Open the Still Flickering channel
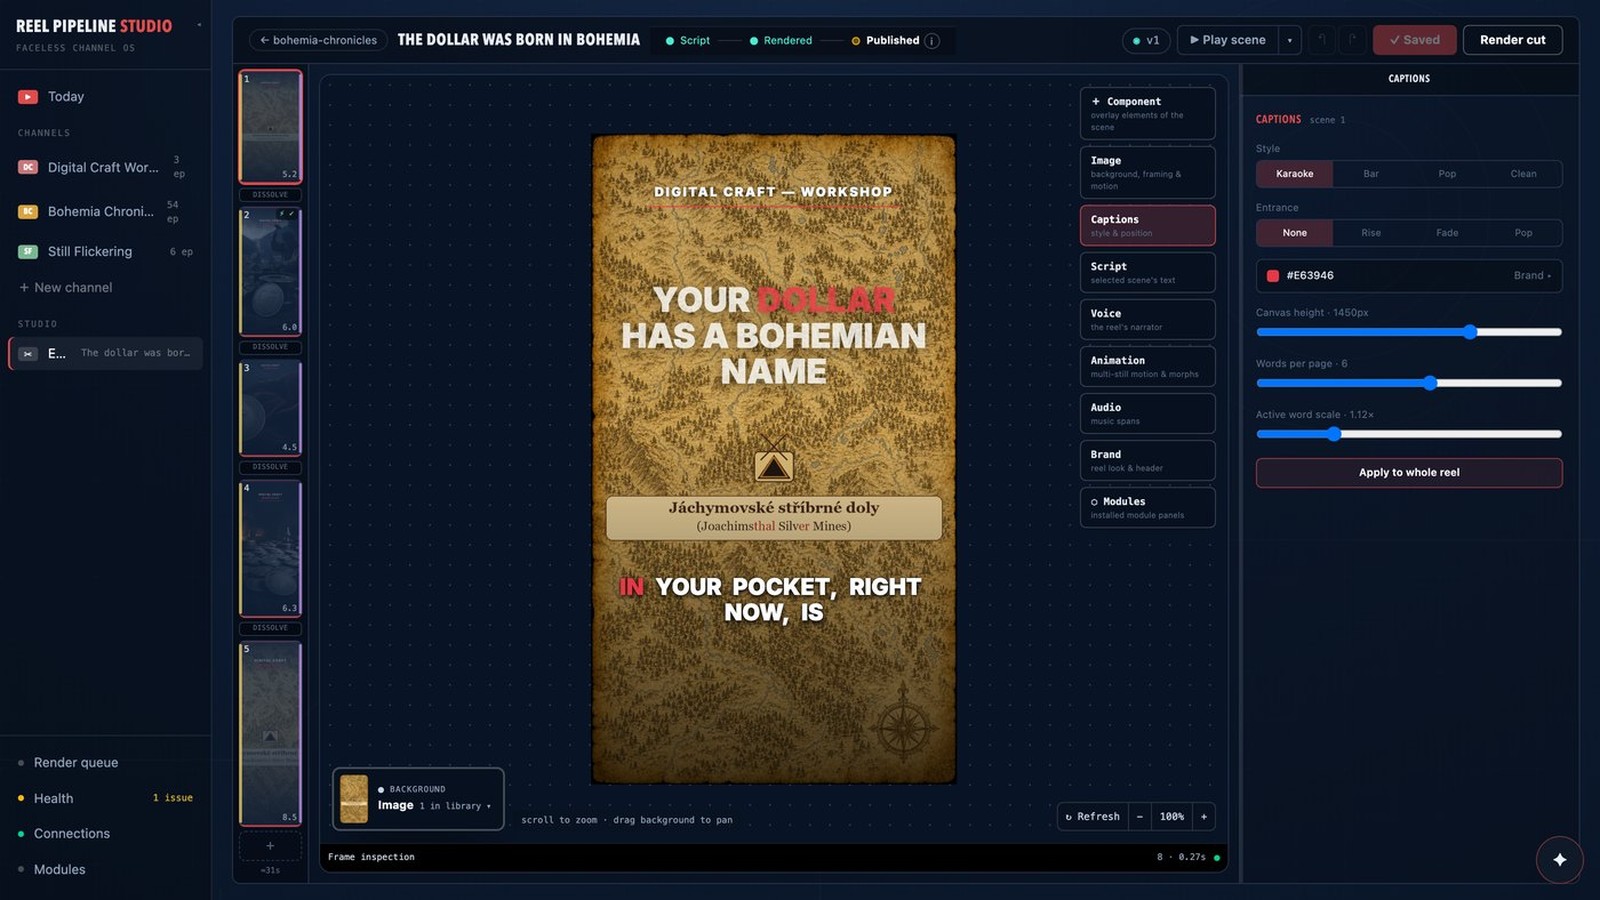The width and height of the screenshot is (1600, 900). click(x=105, y=251)
